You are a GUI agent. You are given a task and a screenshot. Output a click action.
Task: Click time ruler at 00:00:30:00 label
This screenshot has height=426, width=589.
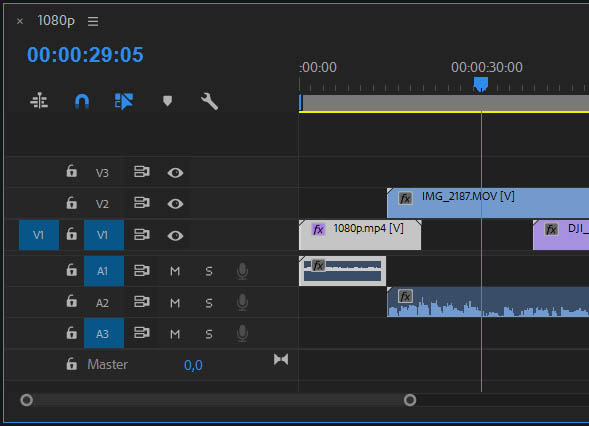click(486, 67)
